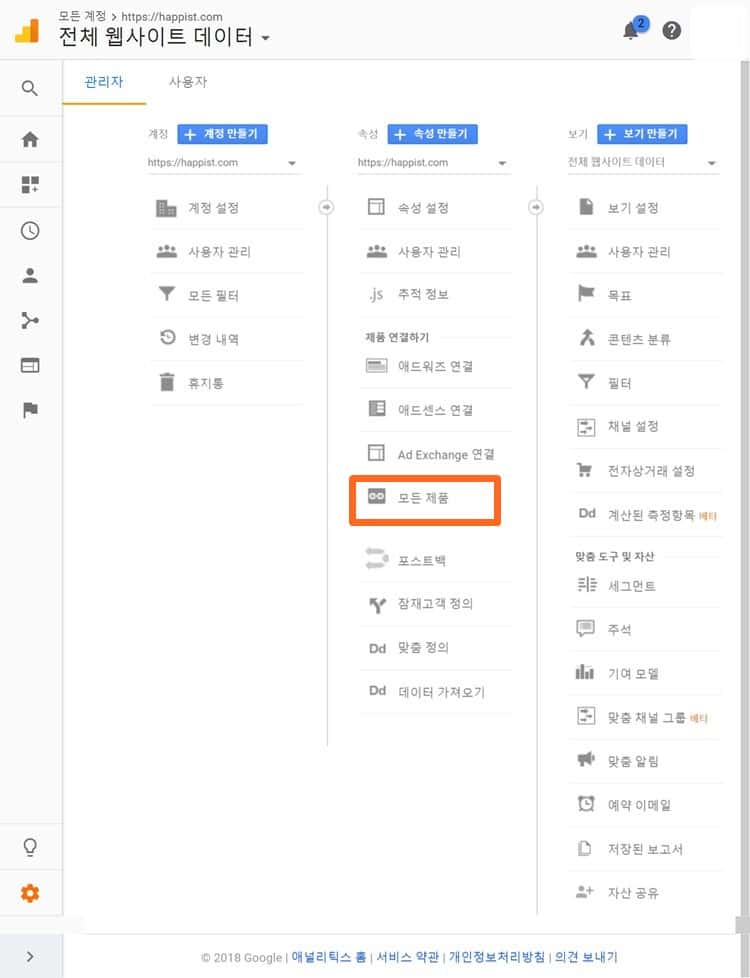
Task: Open the Conversions flag icon in sidebar
Action: tap(30, 410)
